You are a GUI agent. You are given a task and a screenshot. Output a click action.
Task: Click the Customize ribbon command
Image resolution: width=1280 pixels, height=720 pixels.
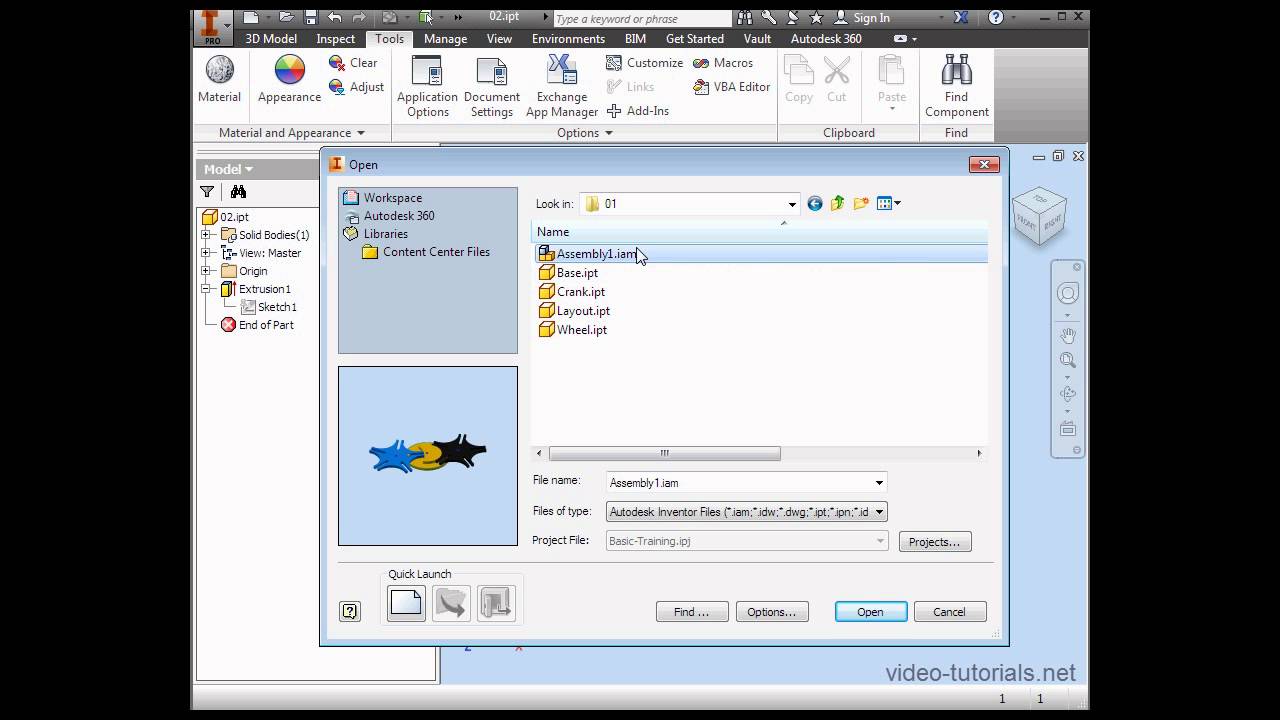[x=644, y=62]
